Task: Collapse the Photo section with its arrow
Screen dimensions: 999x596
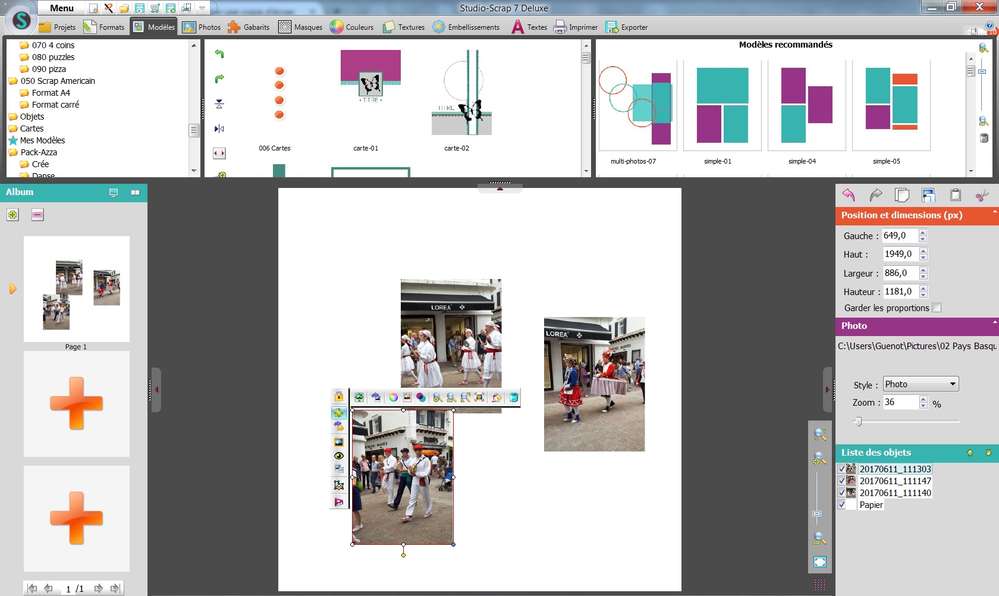Action: (993, 325)
